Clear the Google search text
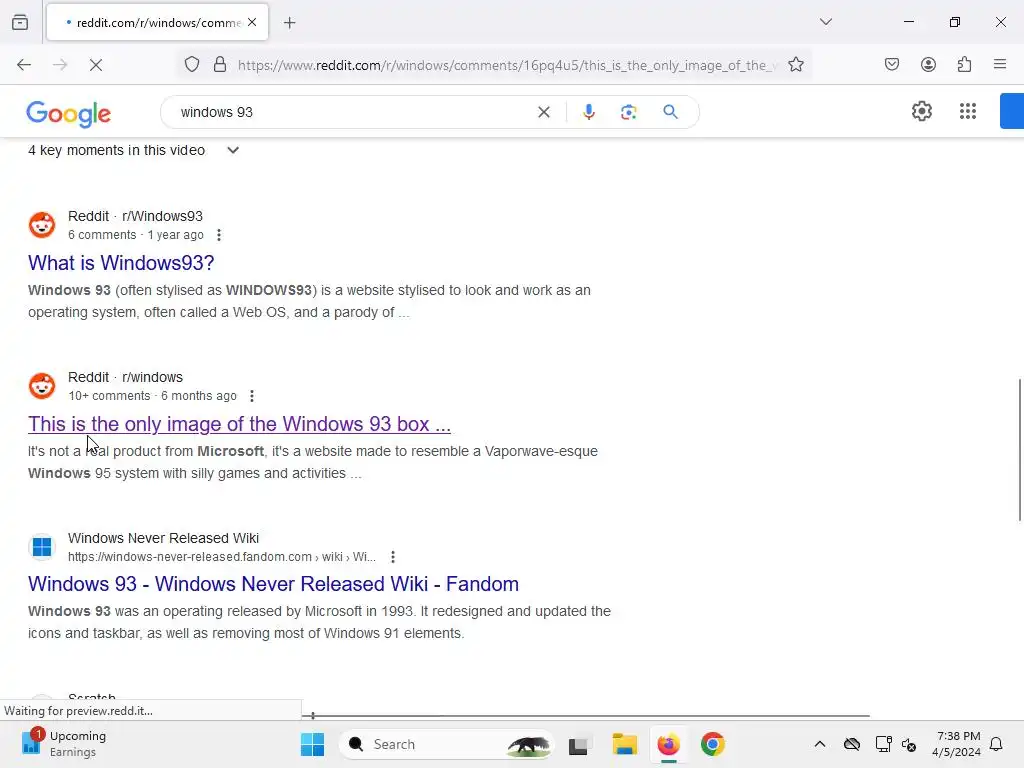Screen dimensions: 1024x768 pyautogui.click(x=543, y=112)
